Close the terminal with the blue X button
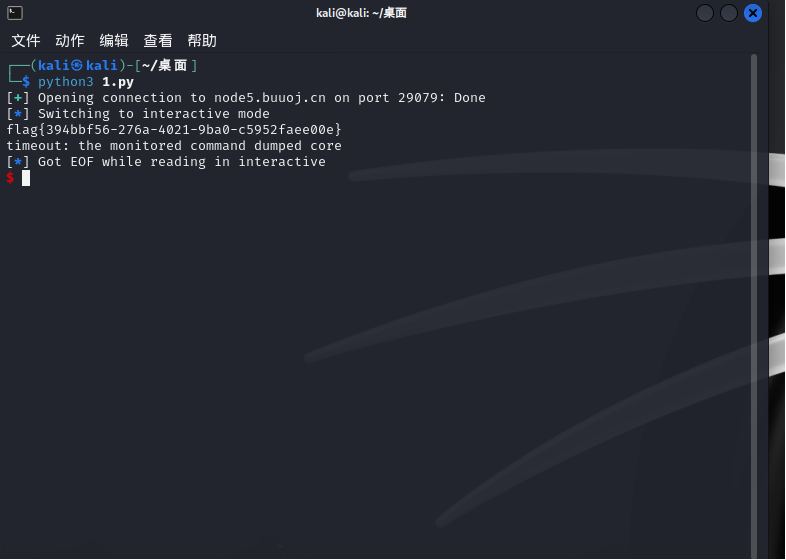Screen dimensions: 786x560 point(753,13)
